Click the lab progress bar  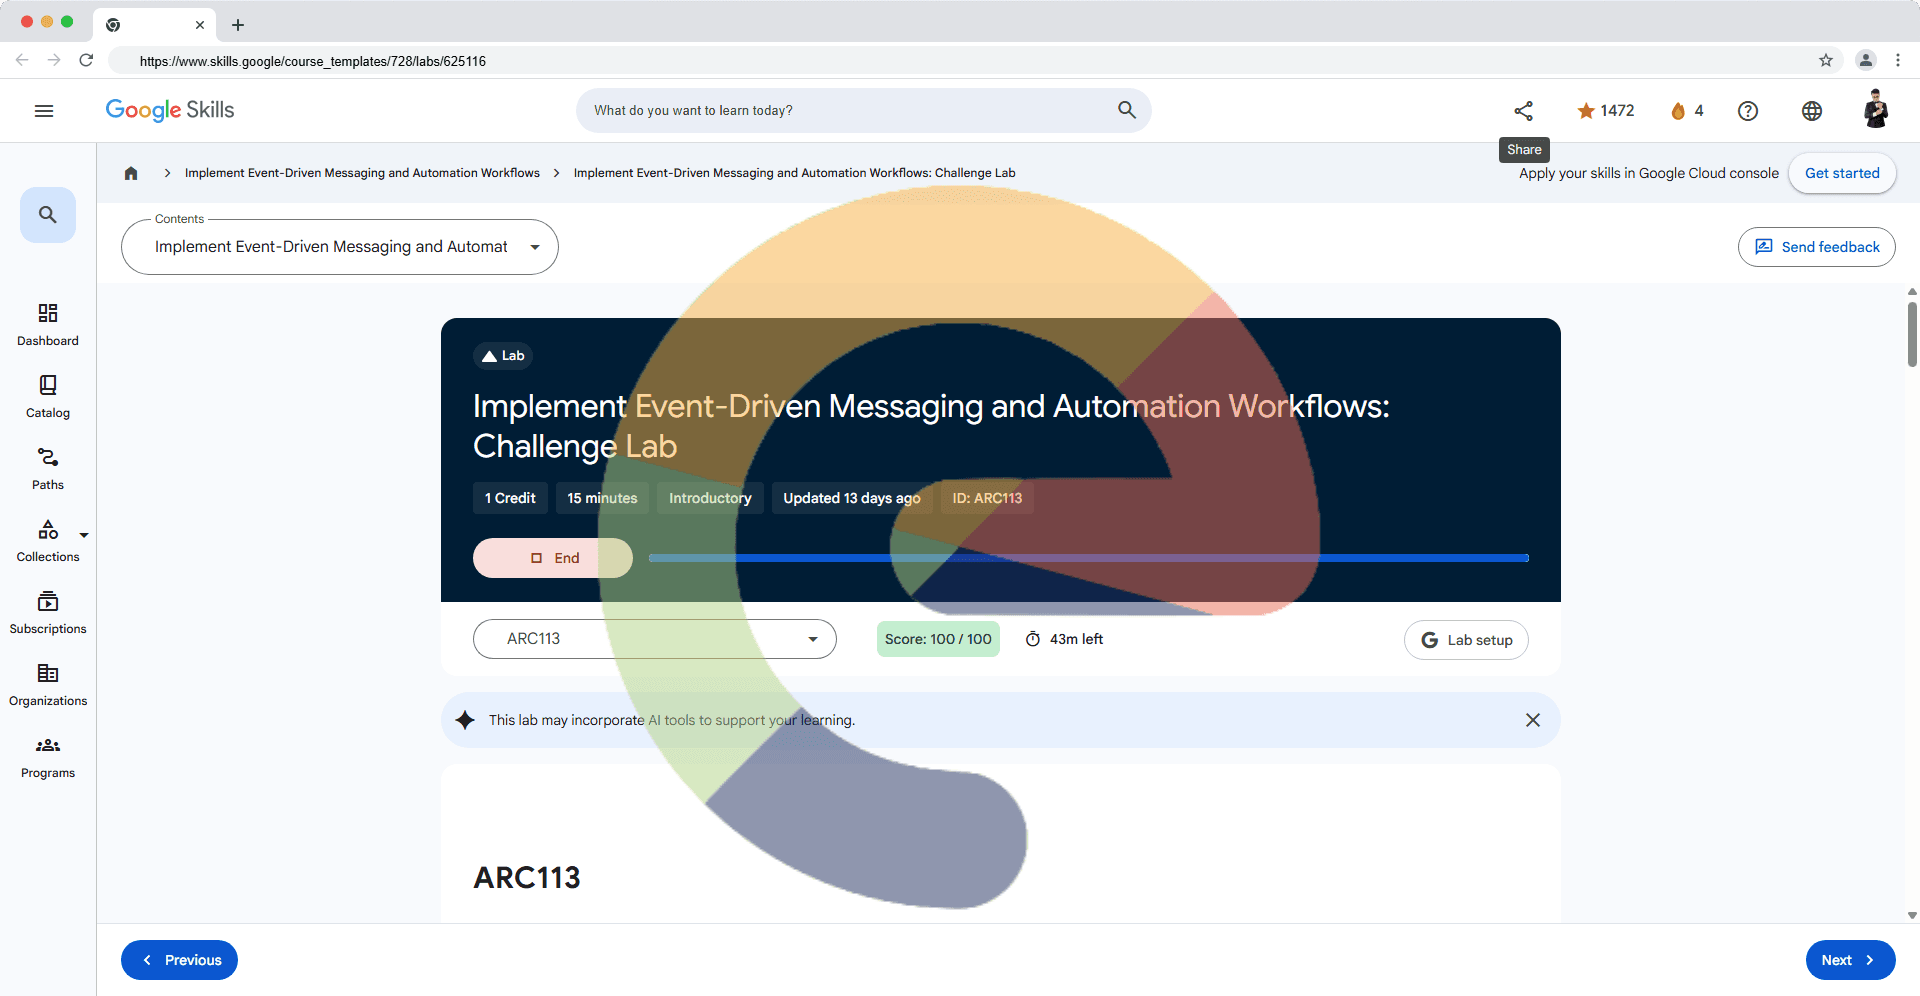pos(1089,558)
